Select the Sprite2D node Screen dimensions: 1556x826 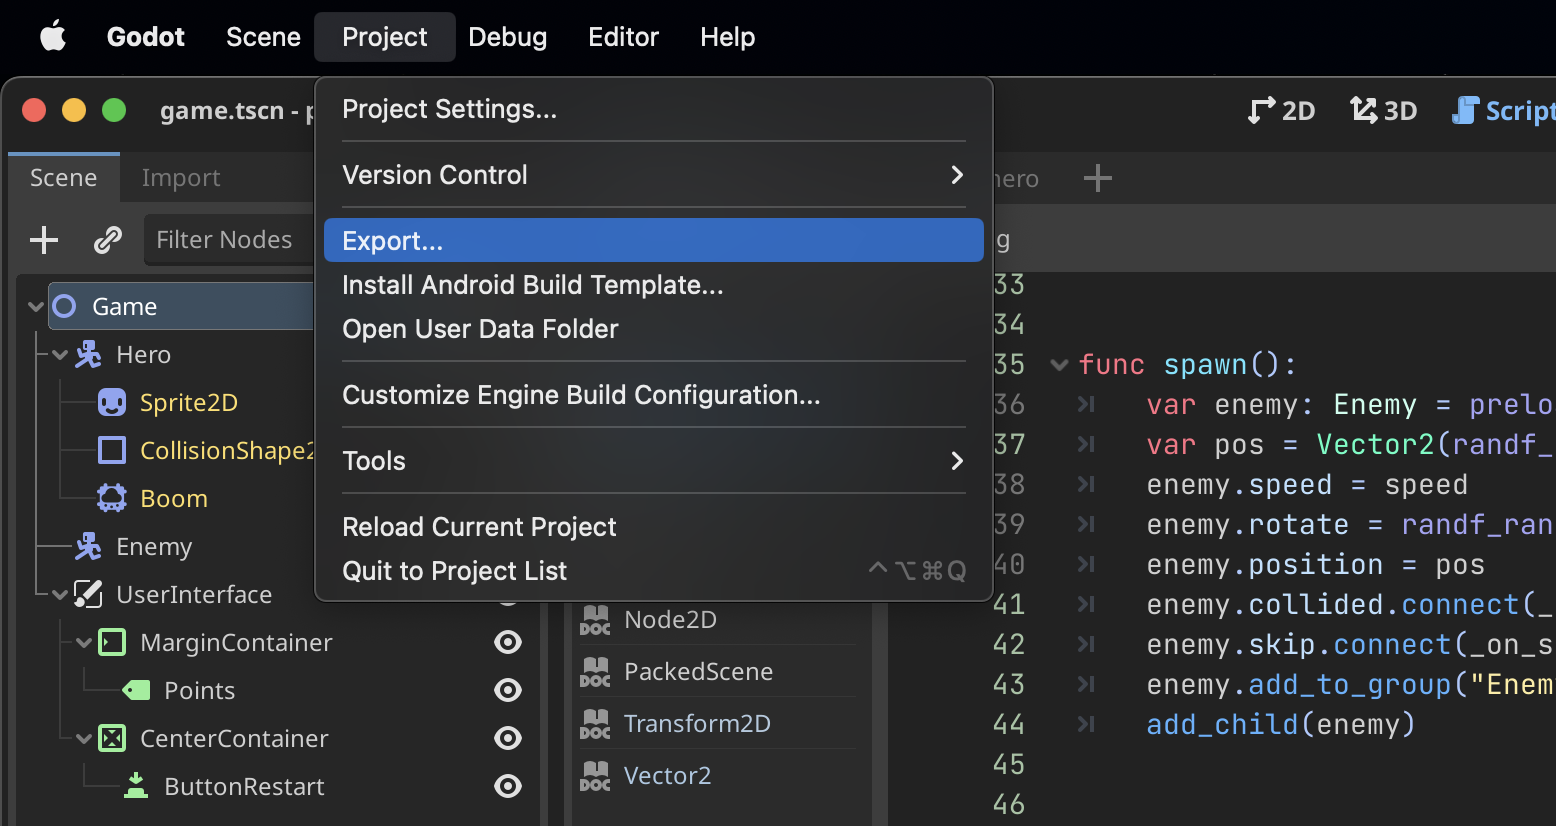pos(189,403)
